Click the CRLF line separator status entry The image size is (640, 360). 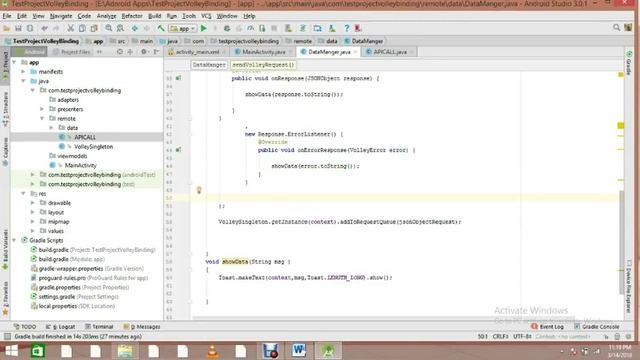(500, 336)
